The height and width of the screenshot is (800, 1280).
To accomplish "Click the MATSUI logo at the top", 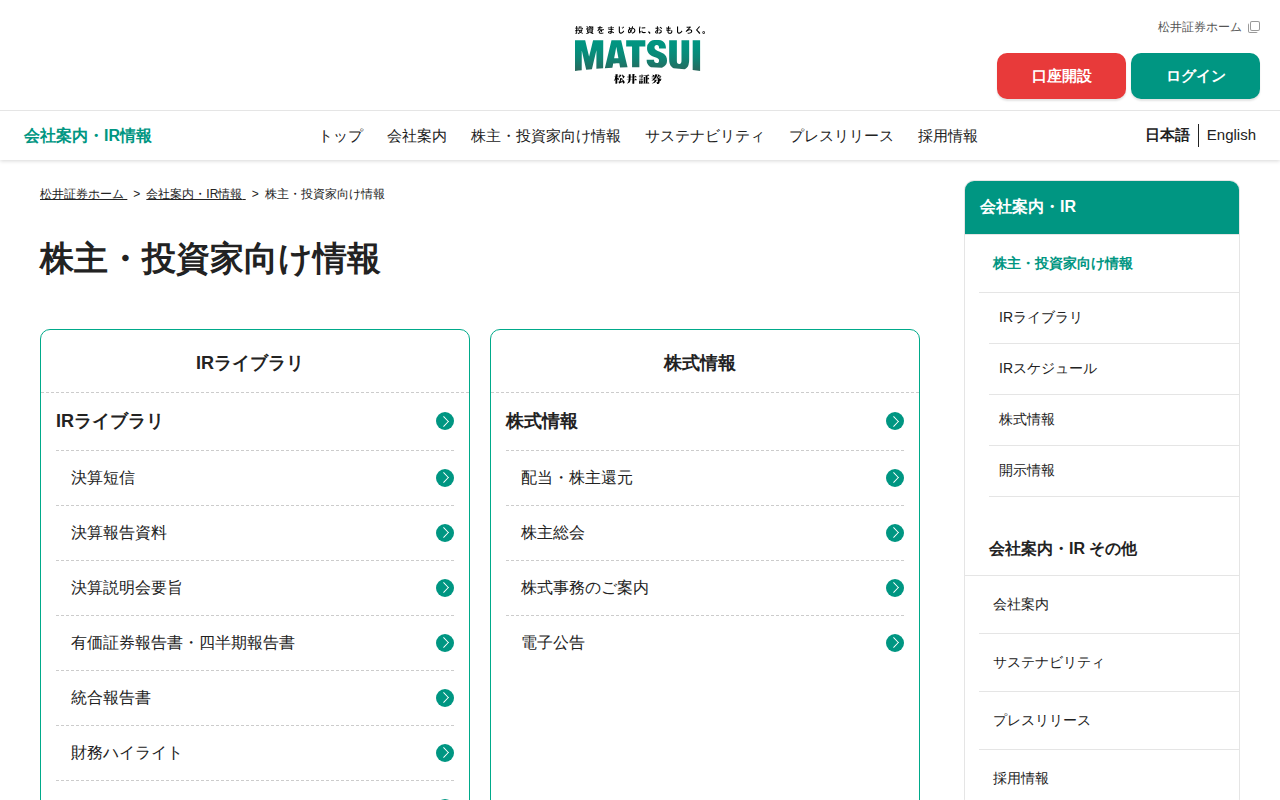I will pos(639,55).
